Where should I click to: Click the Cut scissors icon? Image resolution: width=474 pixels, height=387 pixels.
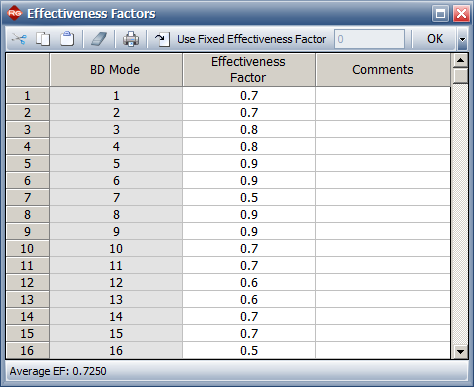[x=19, y=39]
